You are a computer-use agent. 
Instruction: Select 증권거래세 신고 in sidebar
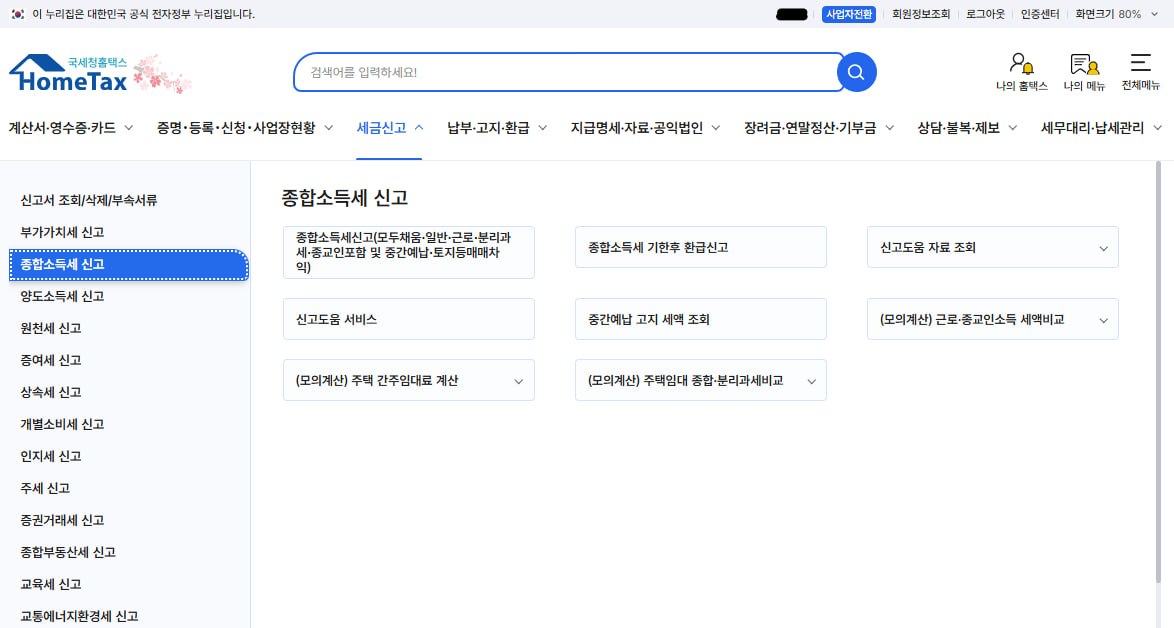pyautogui.click(x=62, y=520)
